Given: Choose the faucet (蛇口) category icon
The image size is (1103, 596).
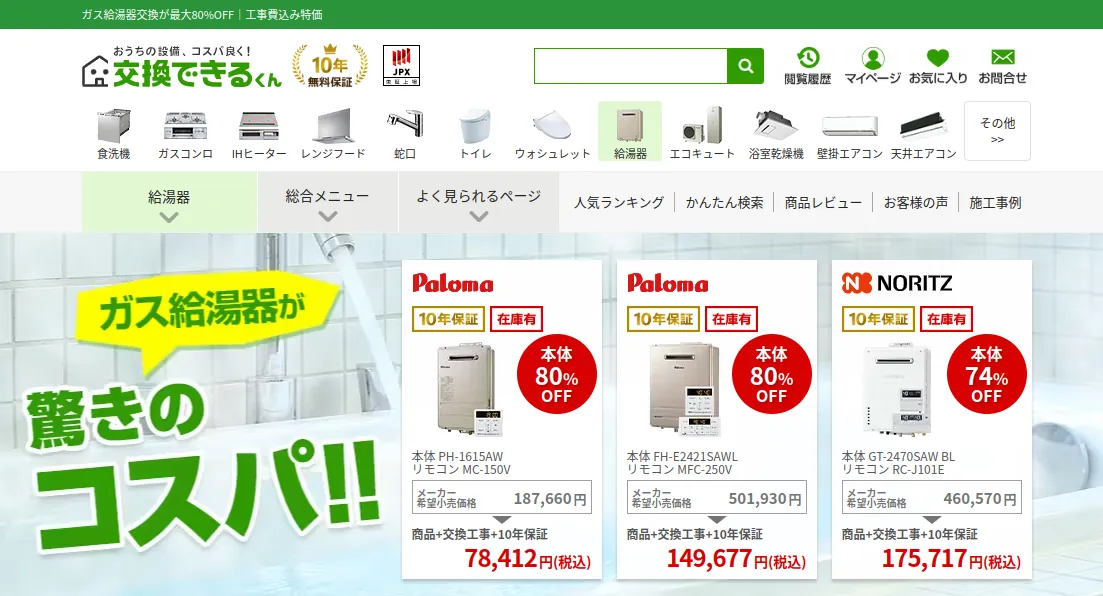Looking at the screenshot, I should click(404, 132).
